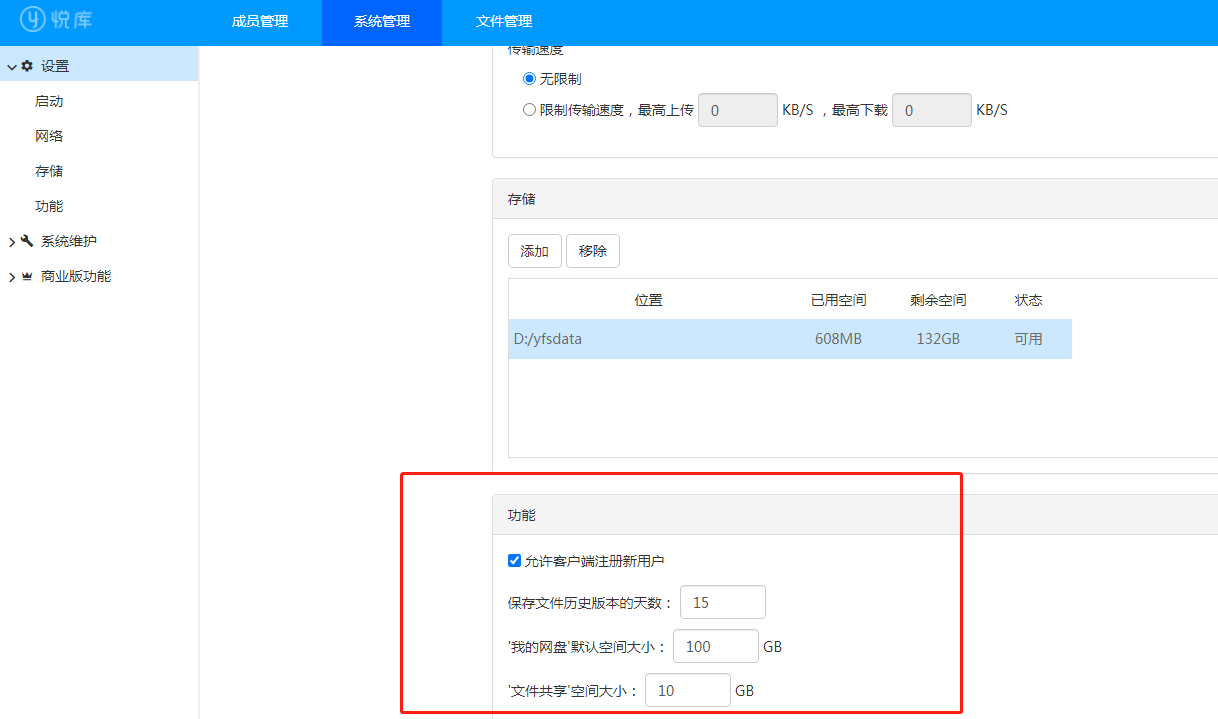Expand the 商业版功能 tree section
1218x719 pixels.
[12, 277]
